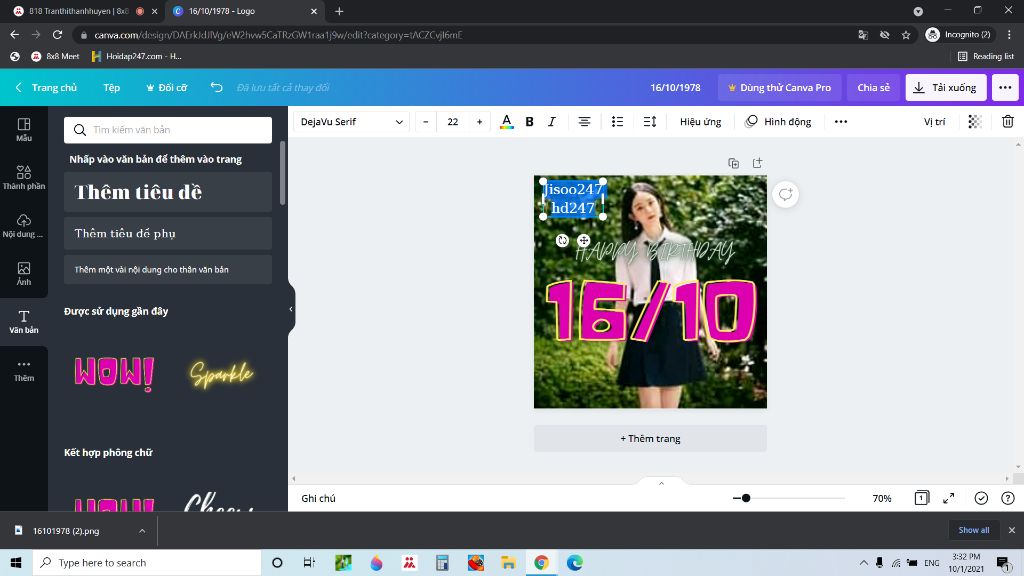Image resolution: width=1024 pixels, height=576 pixels.
Task: Open the Ảnh panel in the sidebar
Action: [x=23, y=272]
